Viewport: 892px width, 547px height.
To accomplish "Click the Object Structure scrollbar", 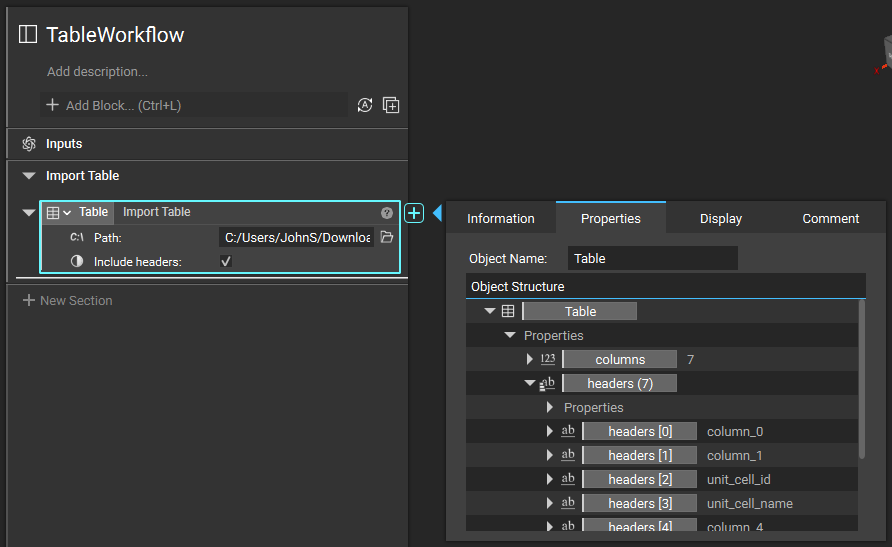I will tap(862, 379).
